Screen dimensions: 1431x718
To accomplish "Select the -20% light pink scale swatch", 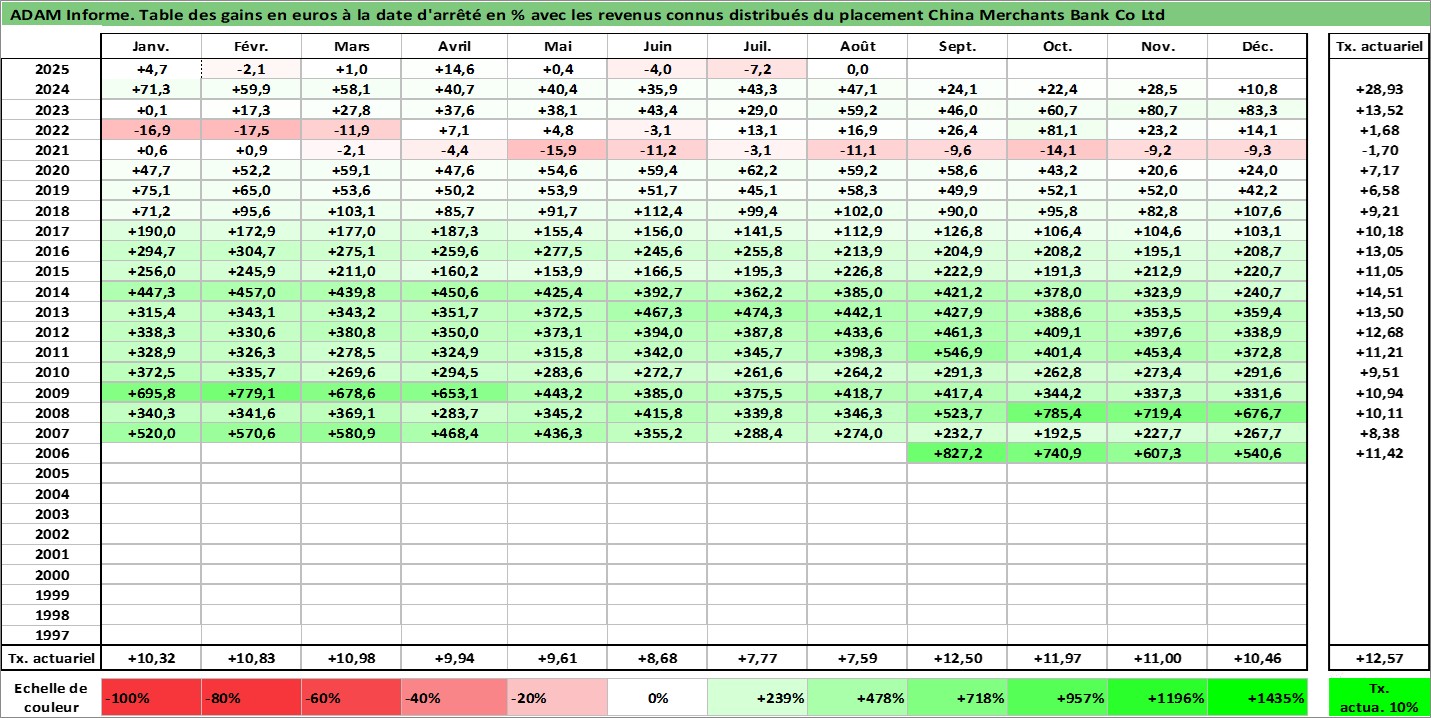I will 557,697.
